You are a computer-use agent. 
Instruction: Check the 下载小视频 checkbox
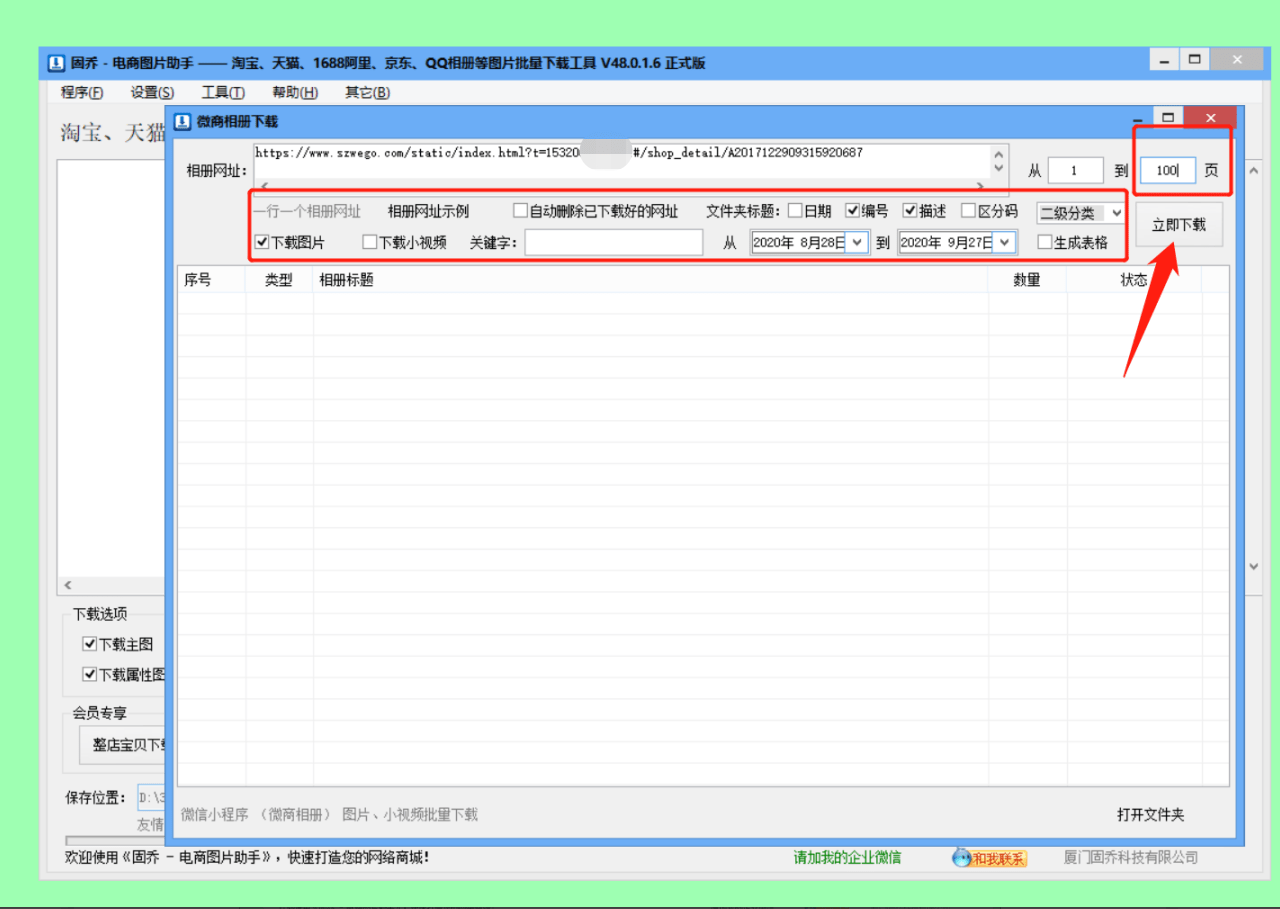pyautogui.click(x=369, y=242)
